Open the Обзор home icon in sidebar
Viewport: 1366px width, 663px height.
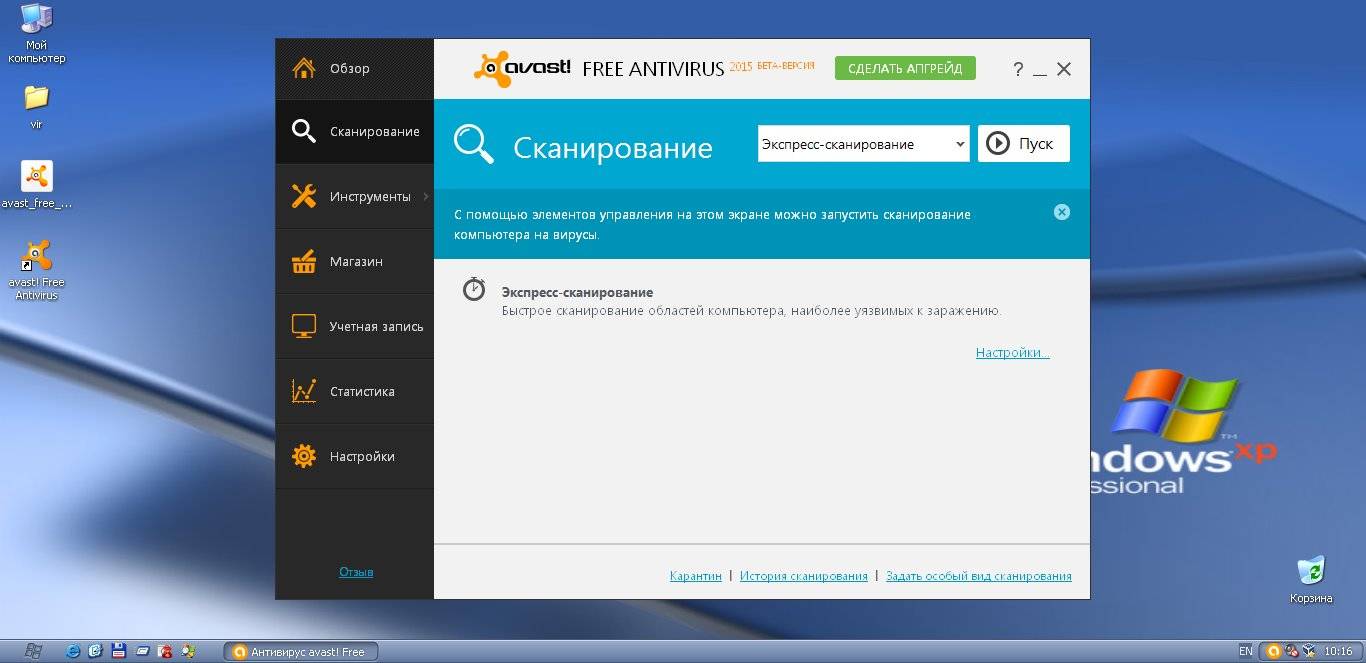click(303, 68)
